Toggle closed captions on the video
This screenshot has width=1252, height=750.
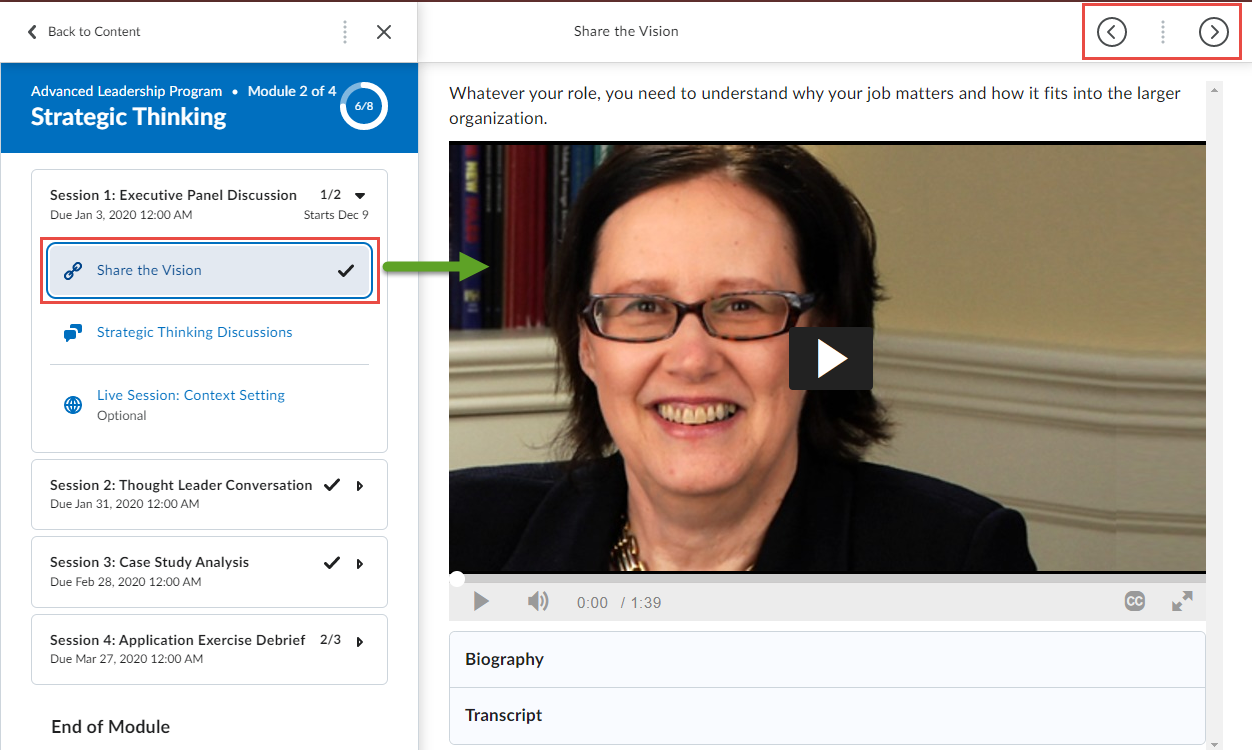[1134, 601]
